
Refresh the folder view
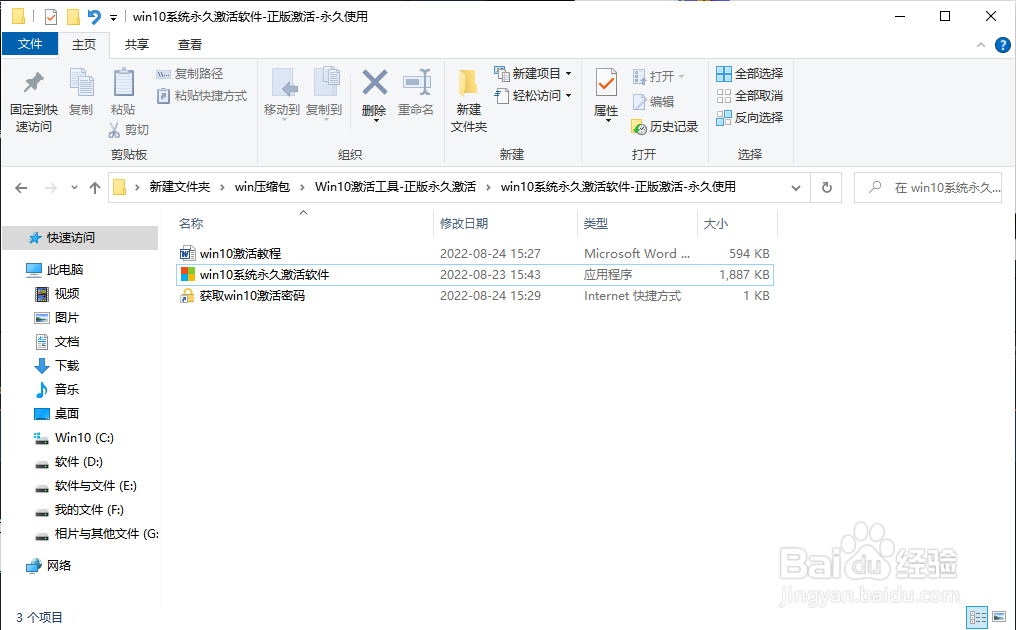pos(826,188)
